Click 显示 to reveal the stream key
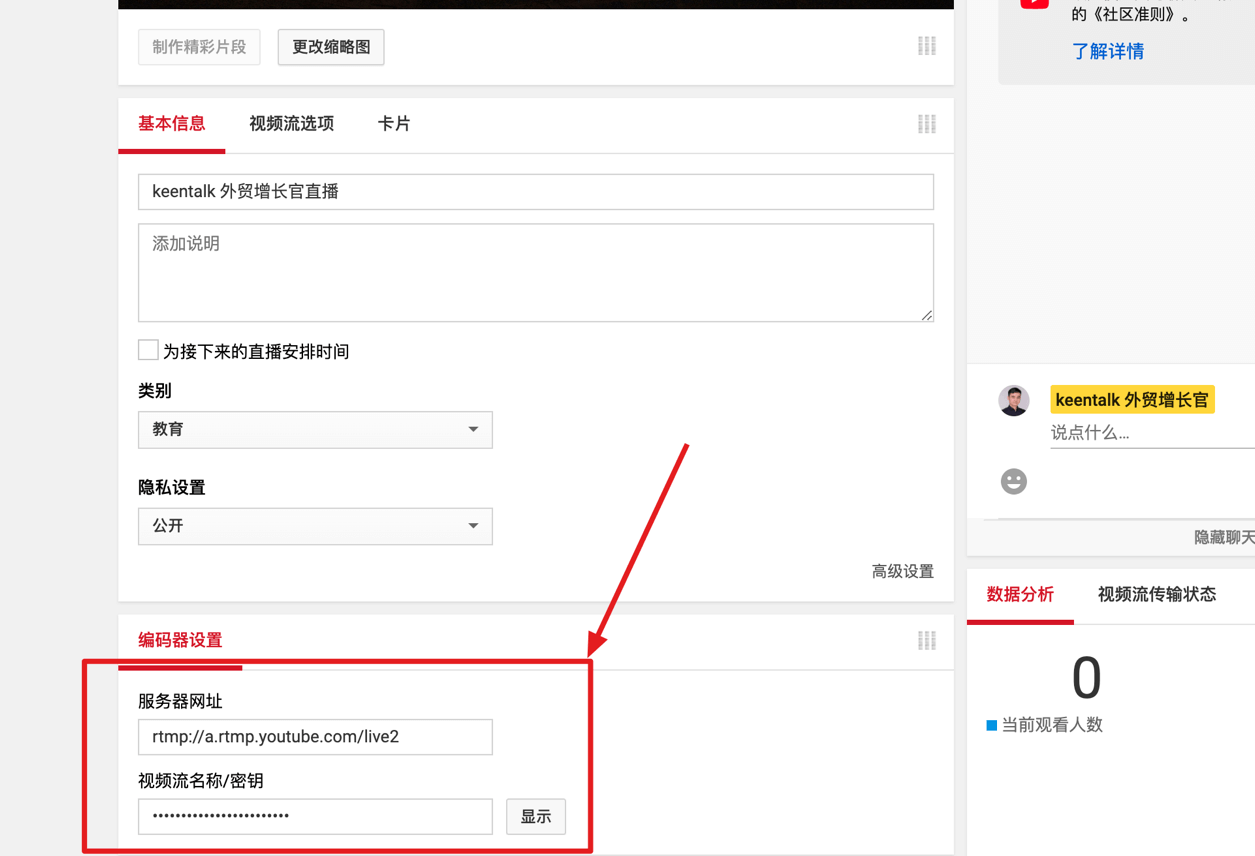 535,816
